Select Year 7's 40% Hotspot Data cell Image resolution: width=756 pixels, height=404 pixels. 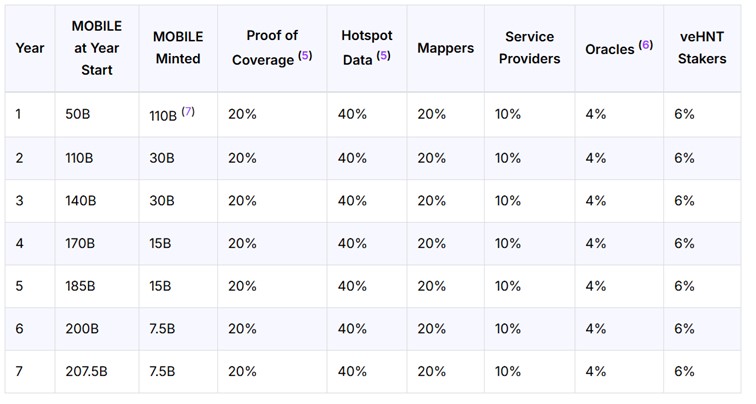(352, 371)
